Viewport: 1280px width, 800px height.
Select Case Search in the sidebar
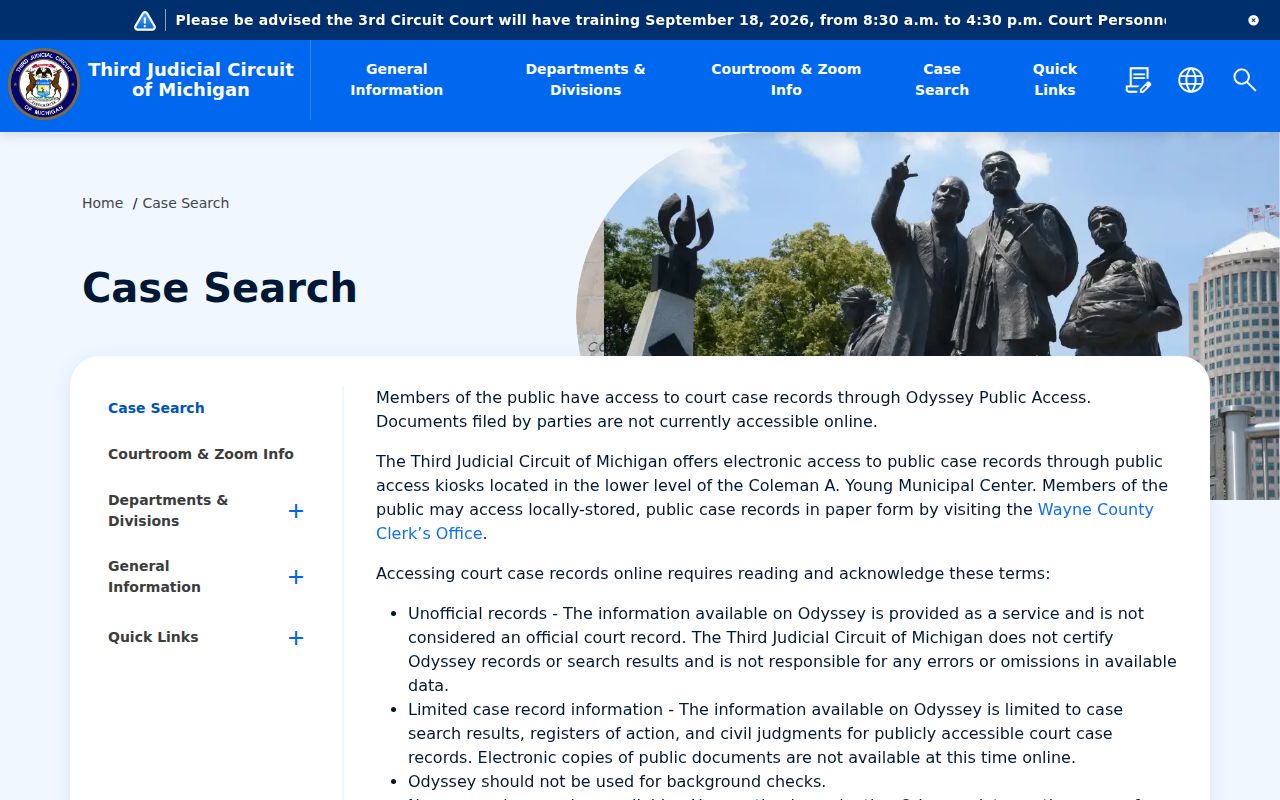[x=156, y=408]
